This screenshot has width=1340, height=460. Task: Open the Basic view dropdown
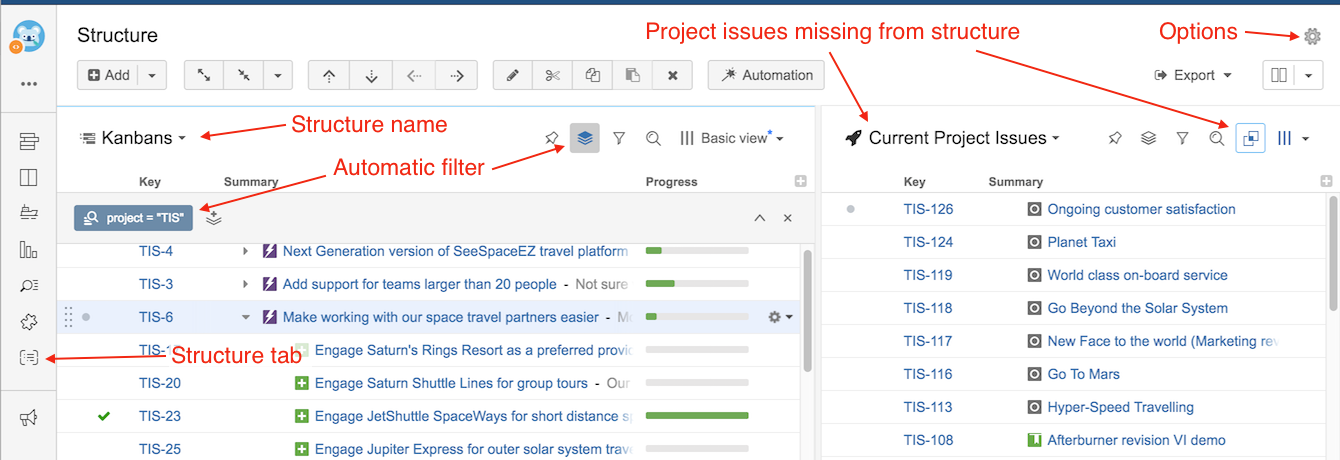(731, 138)
